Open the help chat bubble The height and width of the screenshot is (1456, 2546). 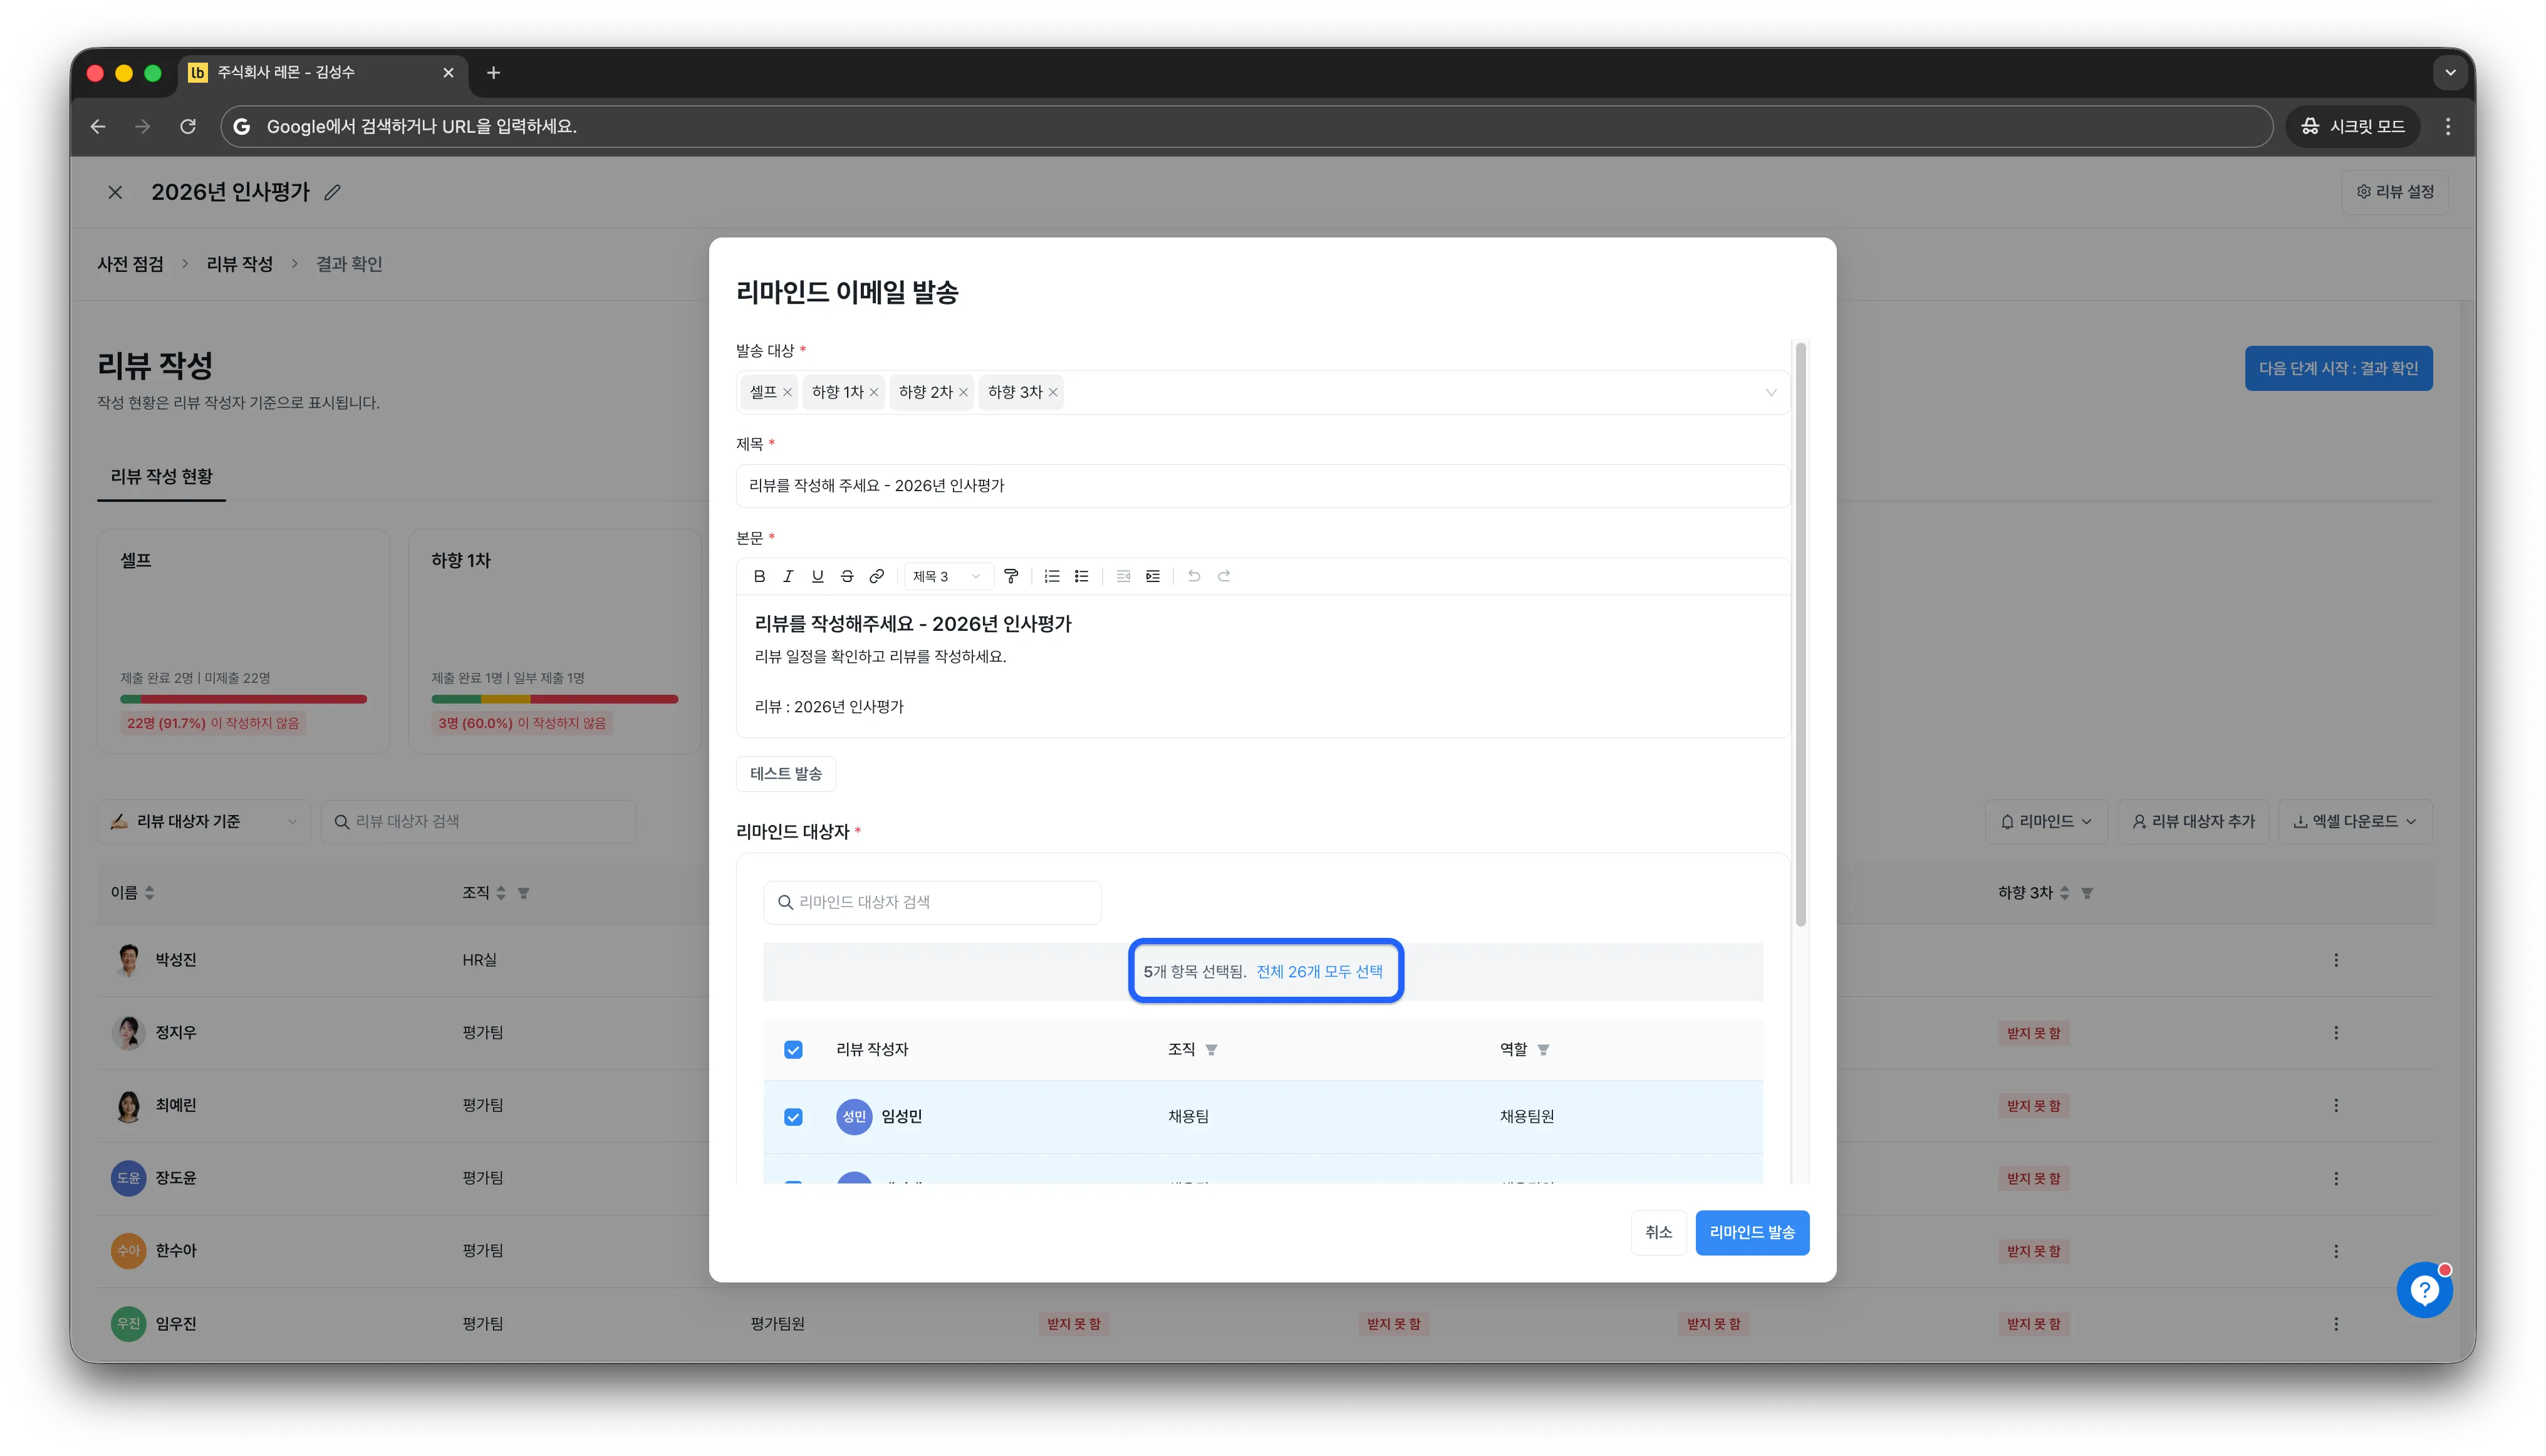[x=2424, y=1290]
